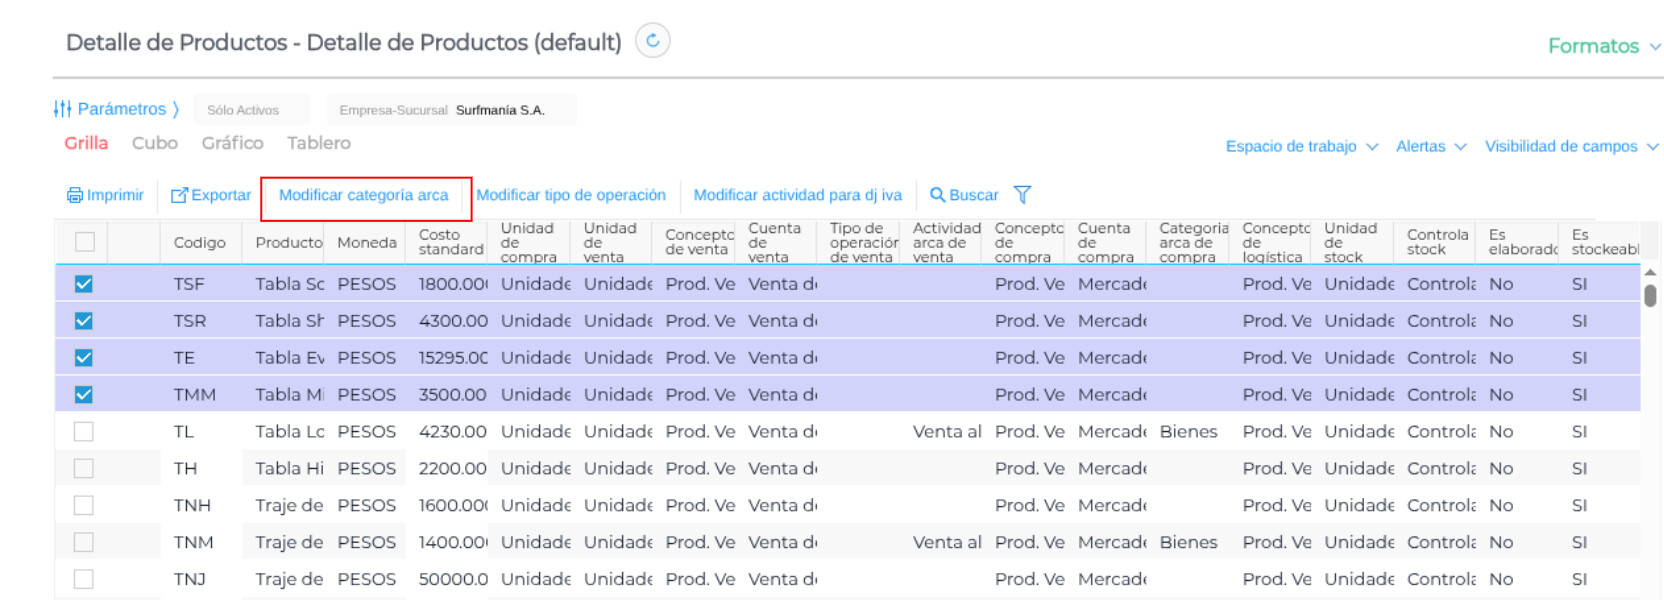Click Modificar categoría arca button
The height and width of the screenshot is (600, 1664).
364,195
